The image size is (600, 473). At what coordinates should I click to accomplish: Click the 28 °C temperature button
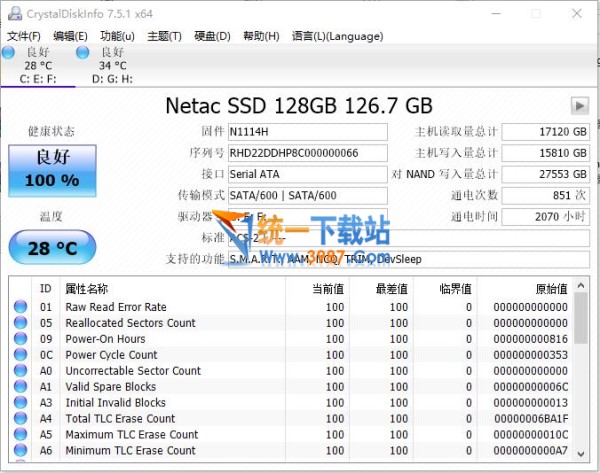pos(52,248)
